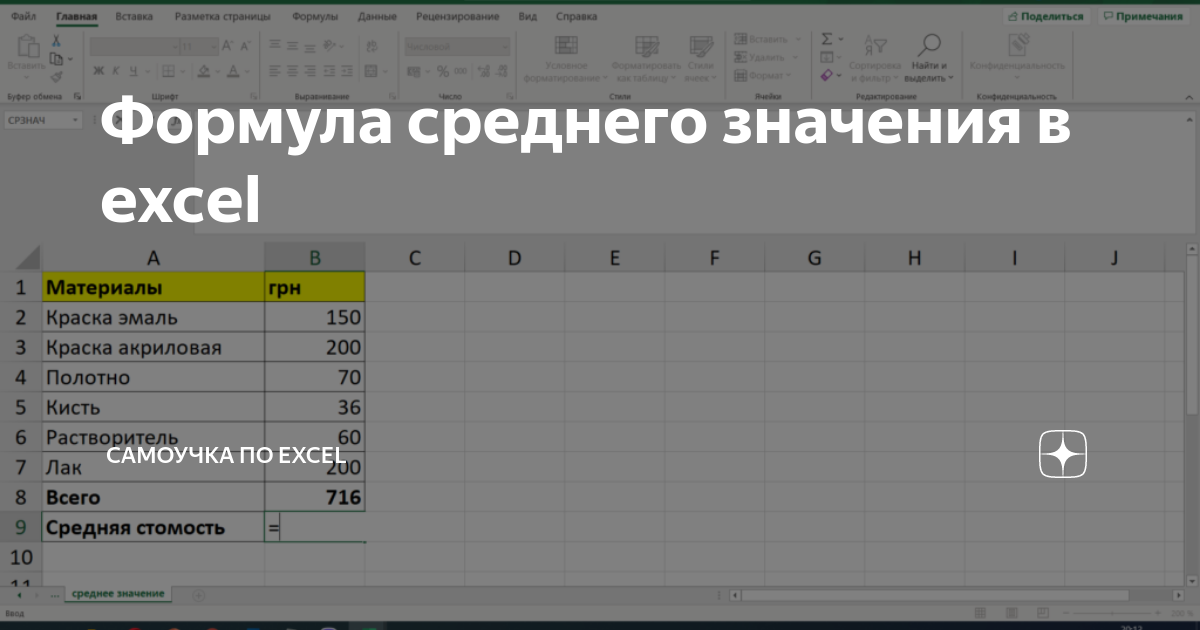1200x630 pixels.
Task: Activate the Format Painter brush
Action: pyautogui.click(x=56, y=76)
